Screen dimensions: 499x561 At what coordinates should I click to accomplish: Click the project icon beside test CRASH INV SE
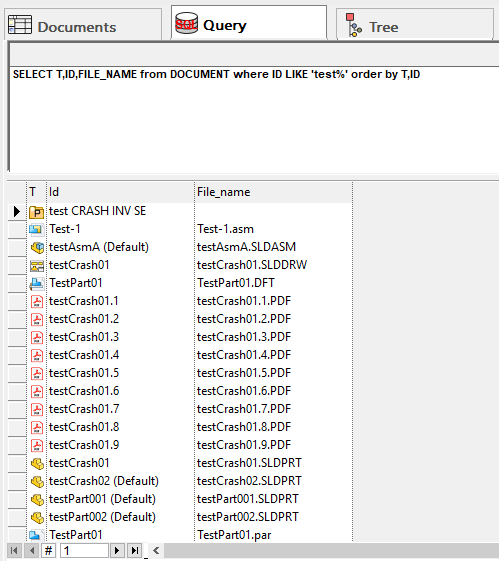point(36,212)
